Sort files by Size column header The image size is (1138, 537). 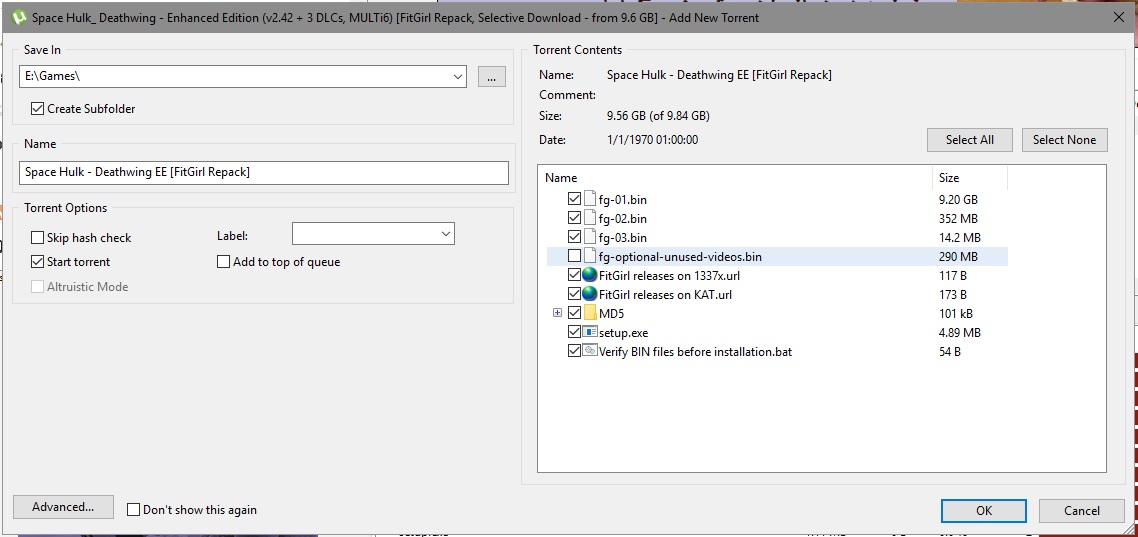coord(970,177)
